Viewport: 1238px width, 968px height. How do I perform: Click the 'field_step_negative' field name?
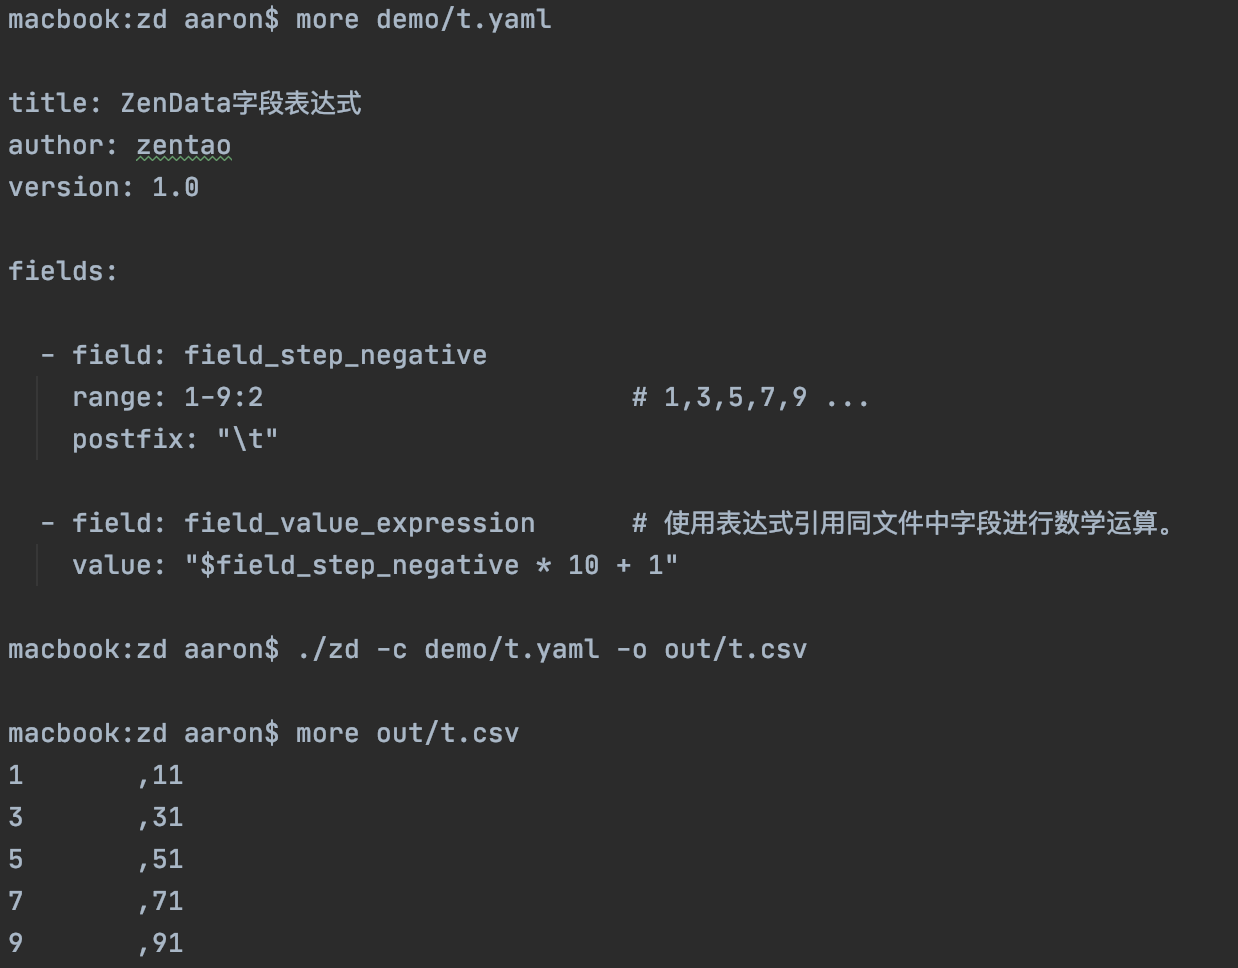[335, 355]
